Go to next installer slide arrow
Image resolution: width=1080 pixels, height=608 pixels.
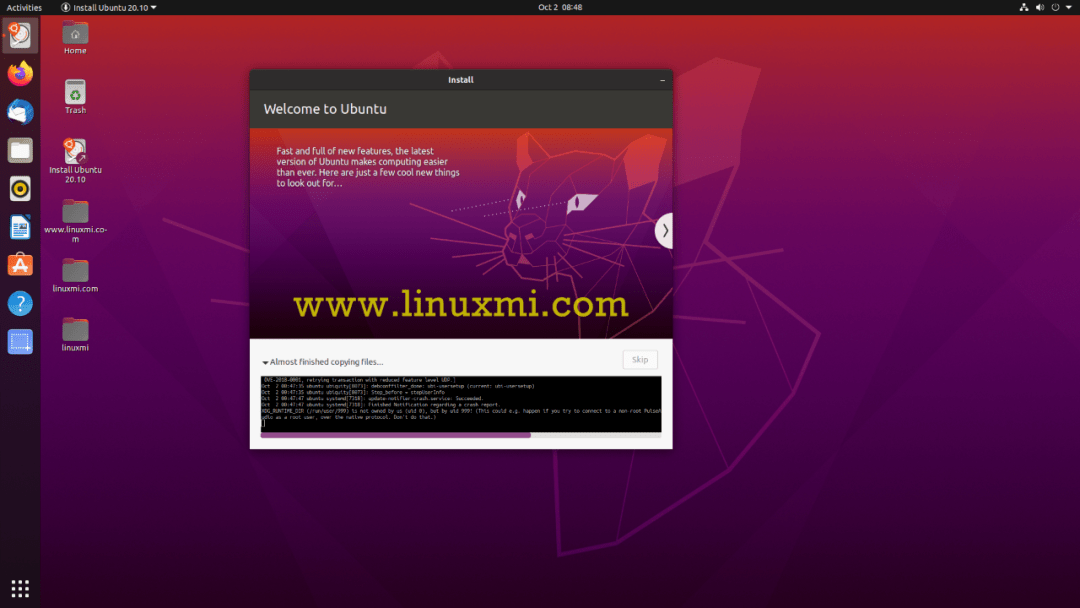coord(664,231)
